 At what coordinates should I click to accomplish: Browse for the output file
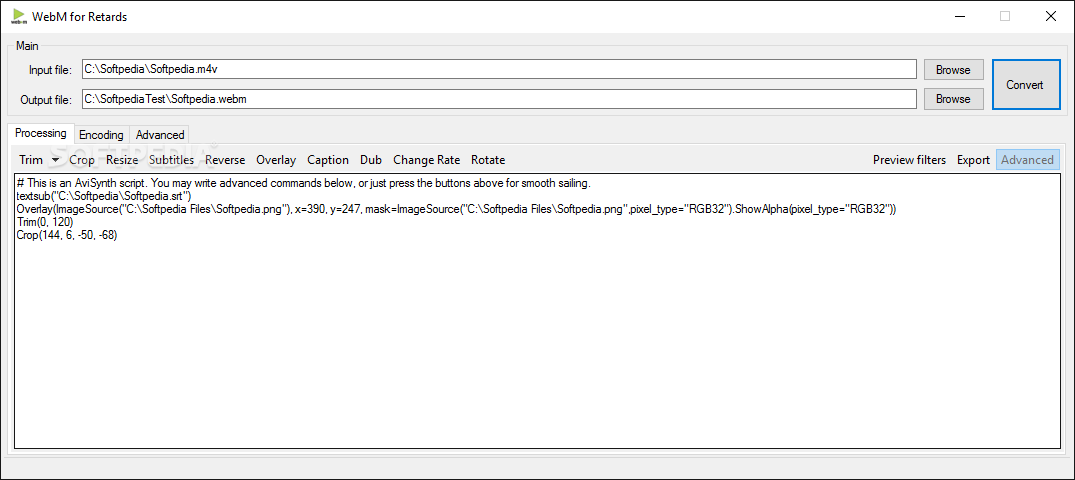(x=953, y=99)
